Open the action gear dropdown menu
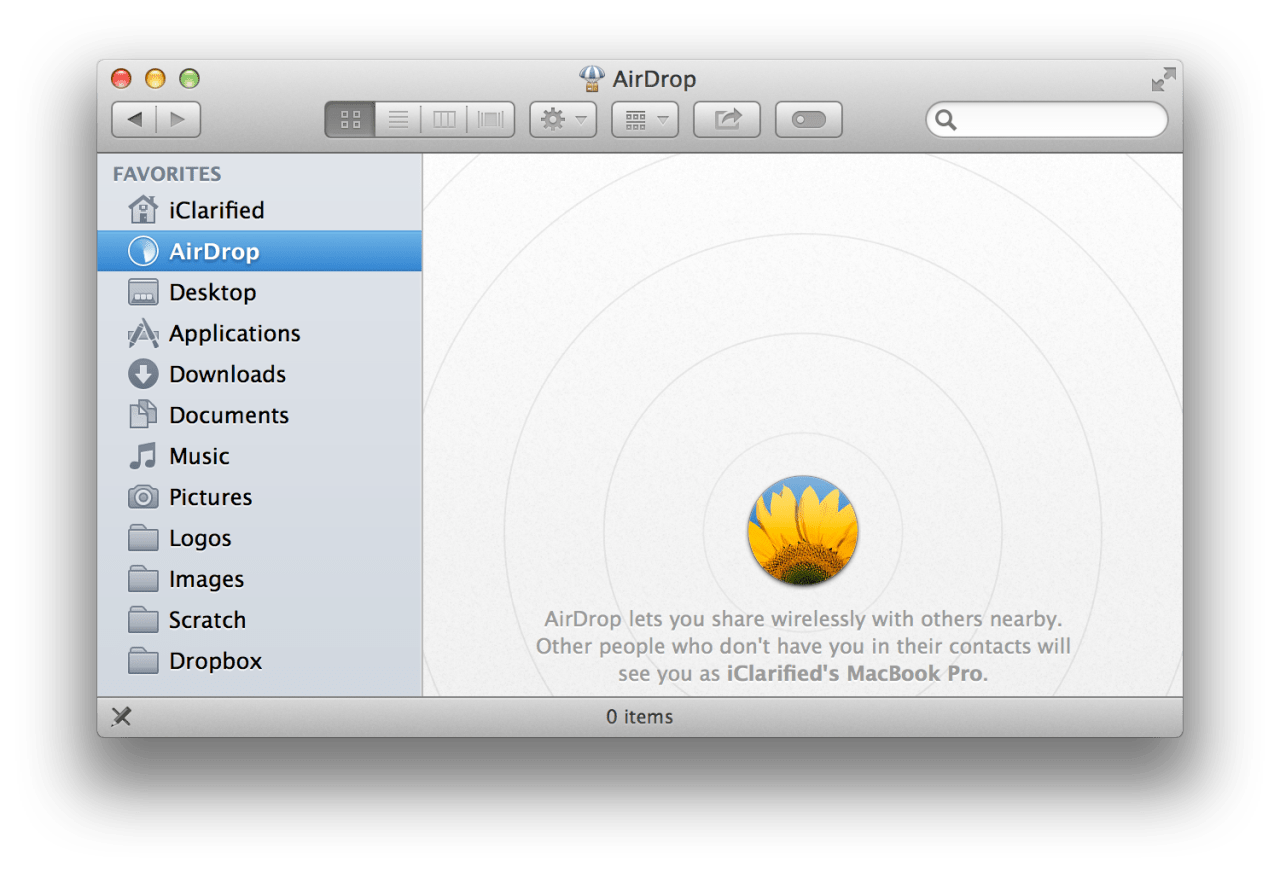1280x872 pixels. click(x=562, y=119)
